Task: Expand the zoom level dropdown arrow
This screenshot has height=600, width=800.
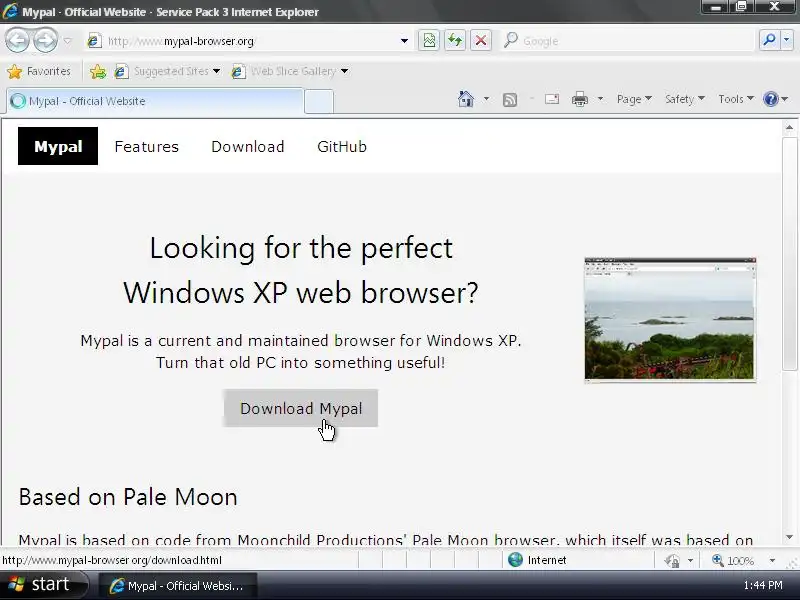Action: pos(772,561)
